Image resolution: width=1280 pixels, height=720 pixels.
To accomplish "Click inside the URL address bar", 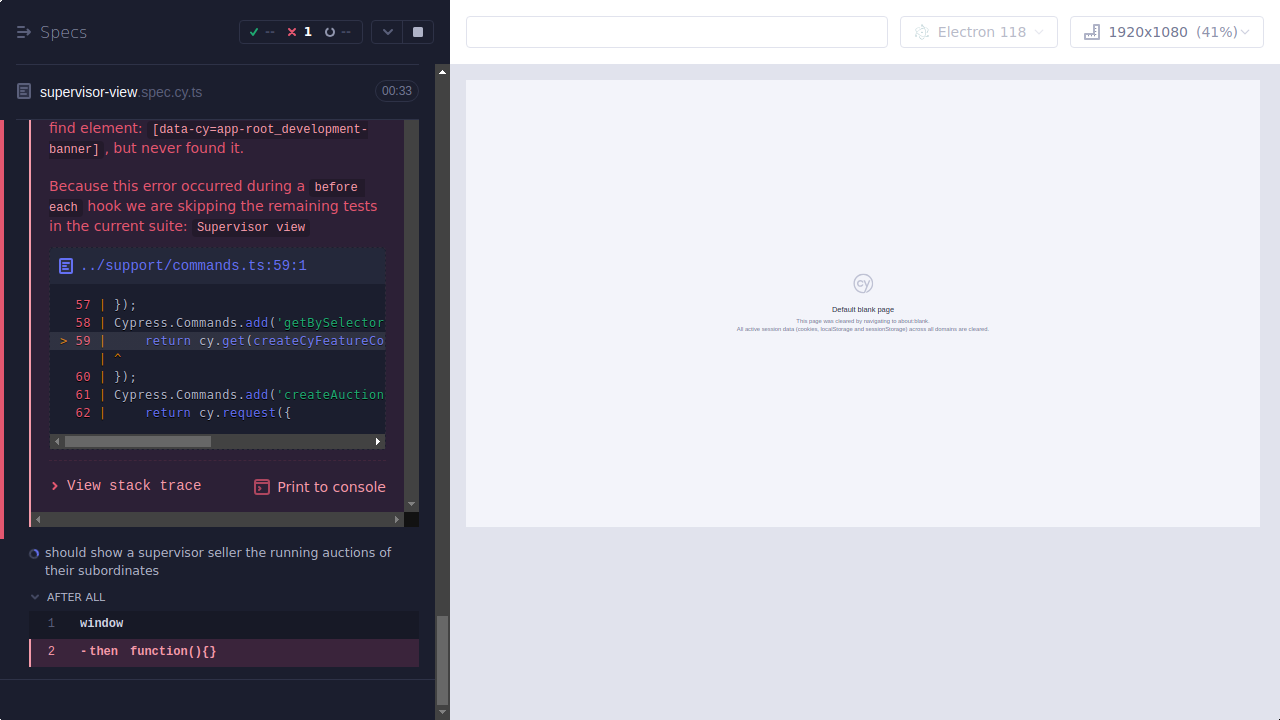I will coord(676,31).
